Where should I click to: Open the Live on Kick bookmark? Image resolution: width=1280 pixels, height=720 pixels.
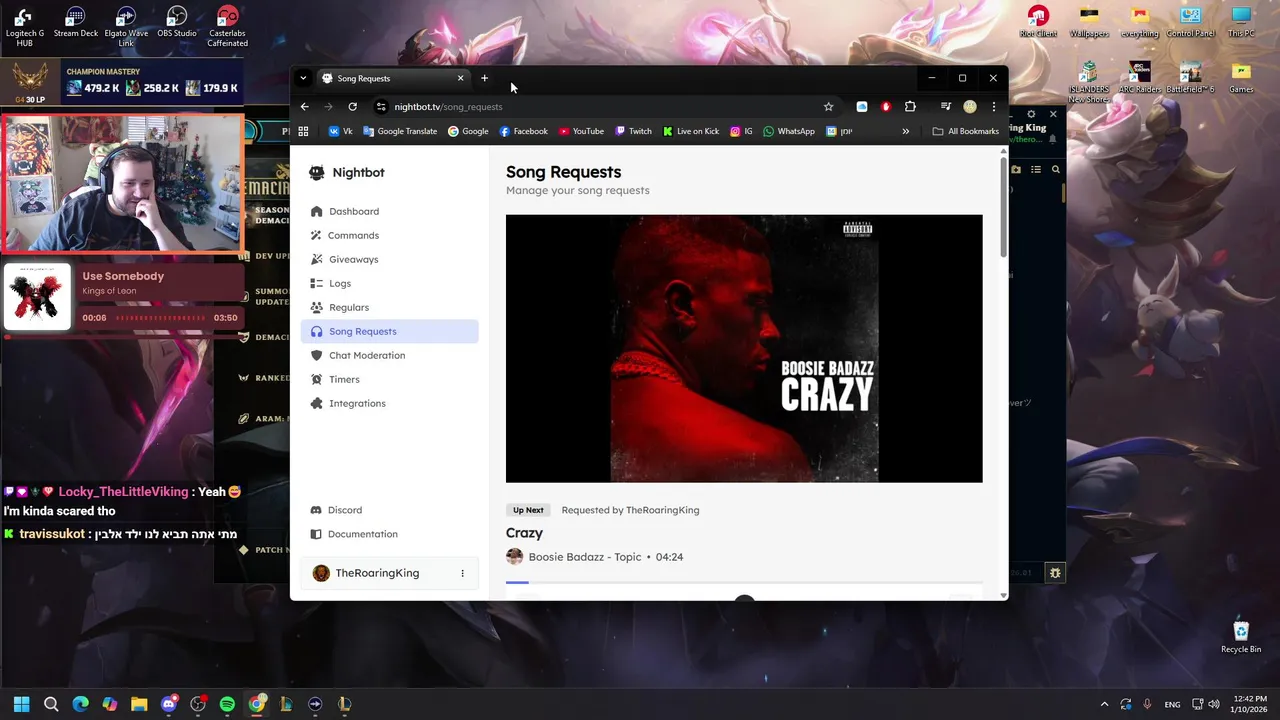click(x=690, y=131)
